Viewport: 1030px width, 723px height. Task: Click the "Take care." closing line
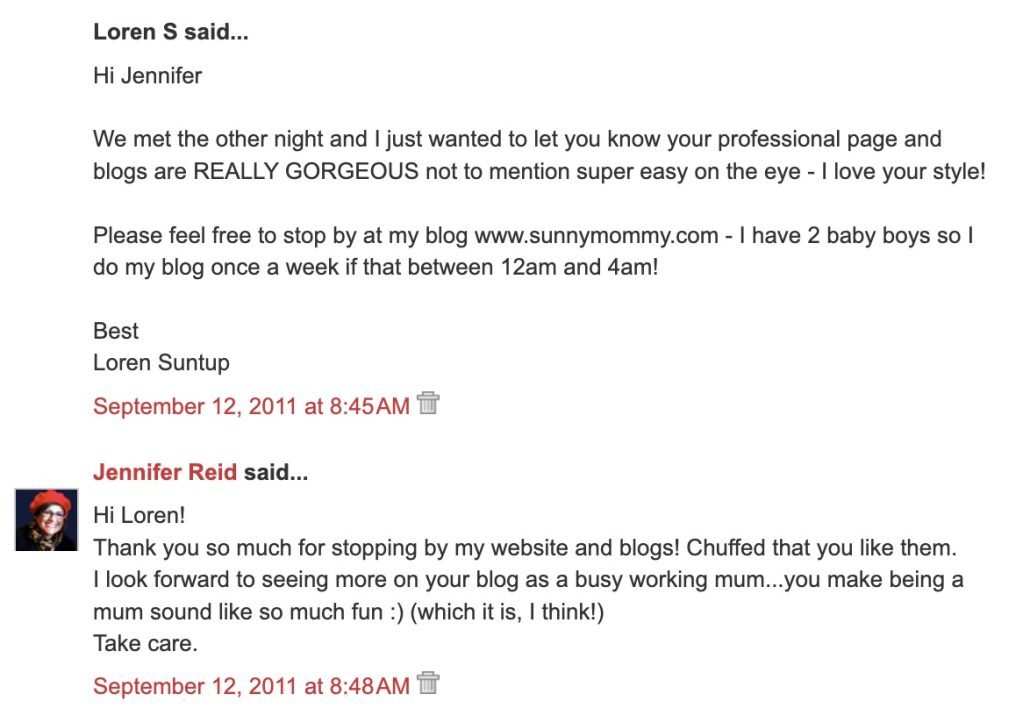tap(145, 644)
